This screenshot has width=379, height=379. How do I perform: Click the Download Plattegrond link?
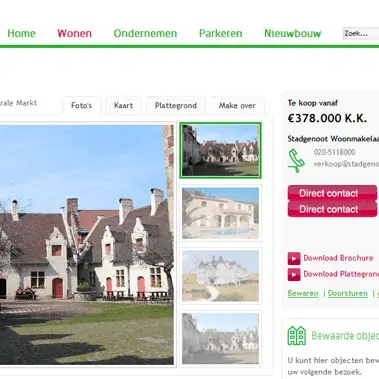[341, 274]
